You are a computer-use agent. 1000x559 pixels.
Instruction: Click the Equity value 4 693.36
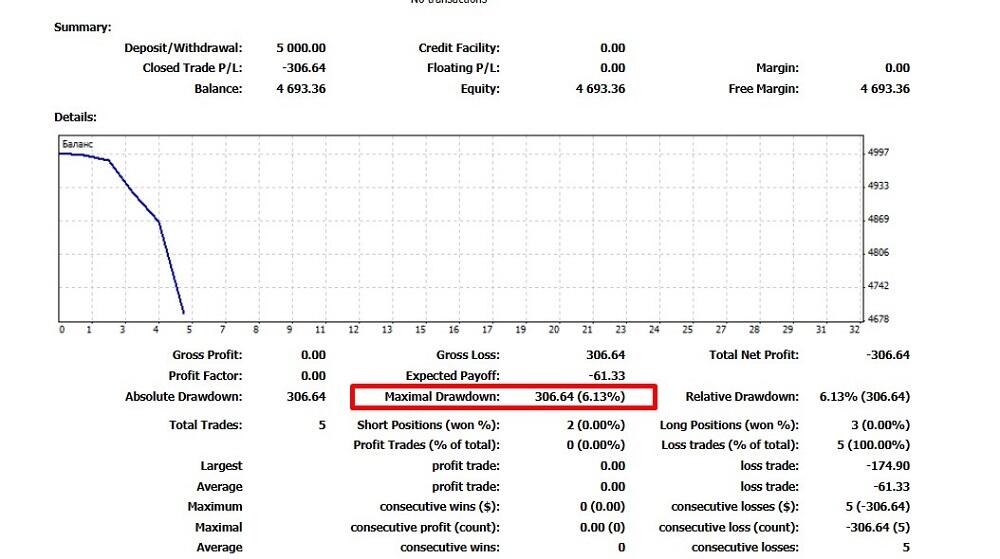pos(600,89)
